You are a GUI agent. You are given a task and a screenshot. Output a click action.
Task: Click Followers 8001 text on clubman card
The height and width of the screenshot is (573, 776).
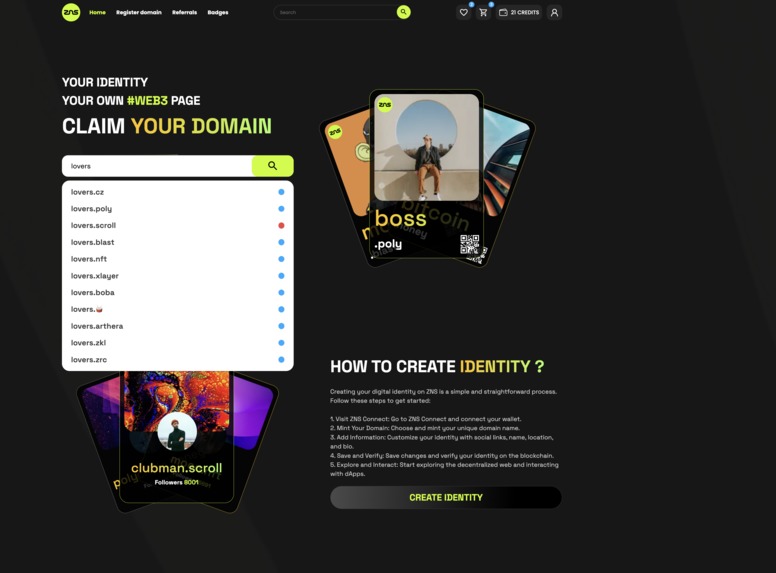(x=177, y=482)
